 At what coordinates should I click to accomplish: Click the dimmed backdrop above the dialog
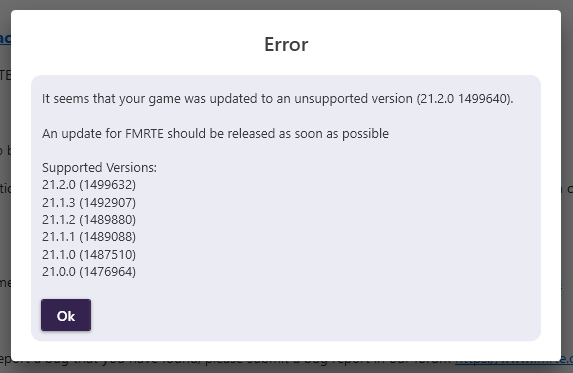pyautogui.click(x=286, y=4)
